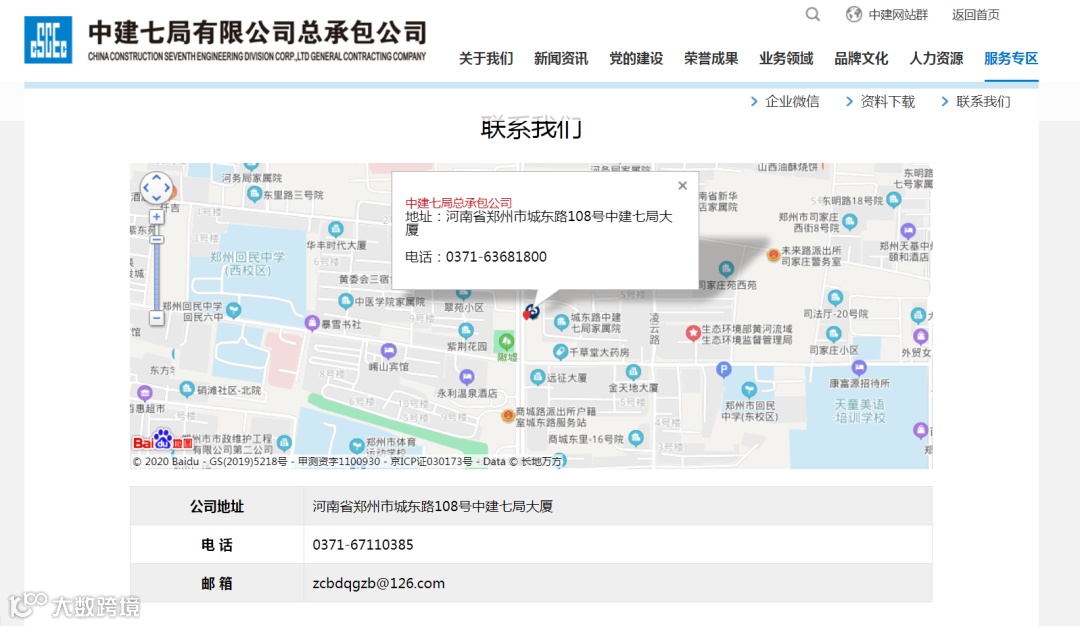Select the 司法厅-20号院 map marker
The width and height of the screenshot is (1080, 626).
pyautogui.click(x=835, y=298)
